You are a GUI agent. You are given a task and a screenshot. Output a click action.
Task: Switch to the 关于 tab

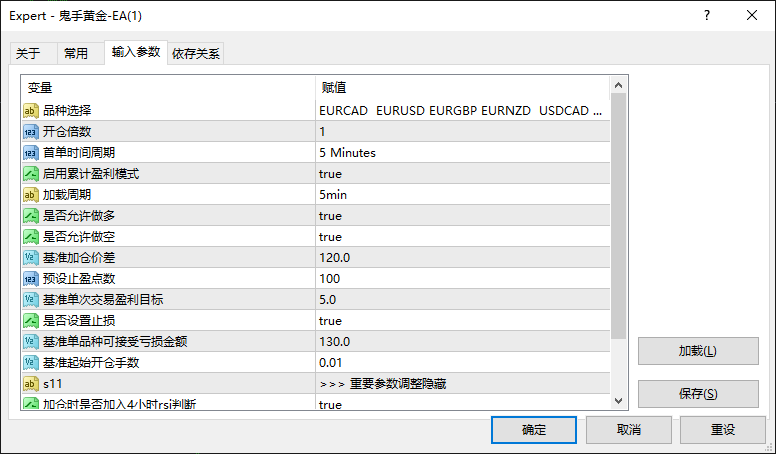pyautogui.click(x=33, y=53)
